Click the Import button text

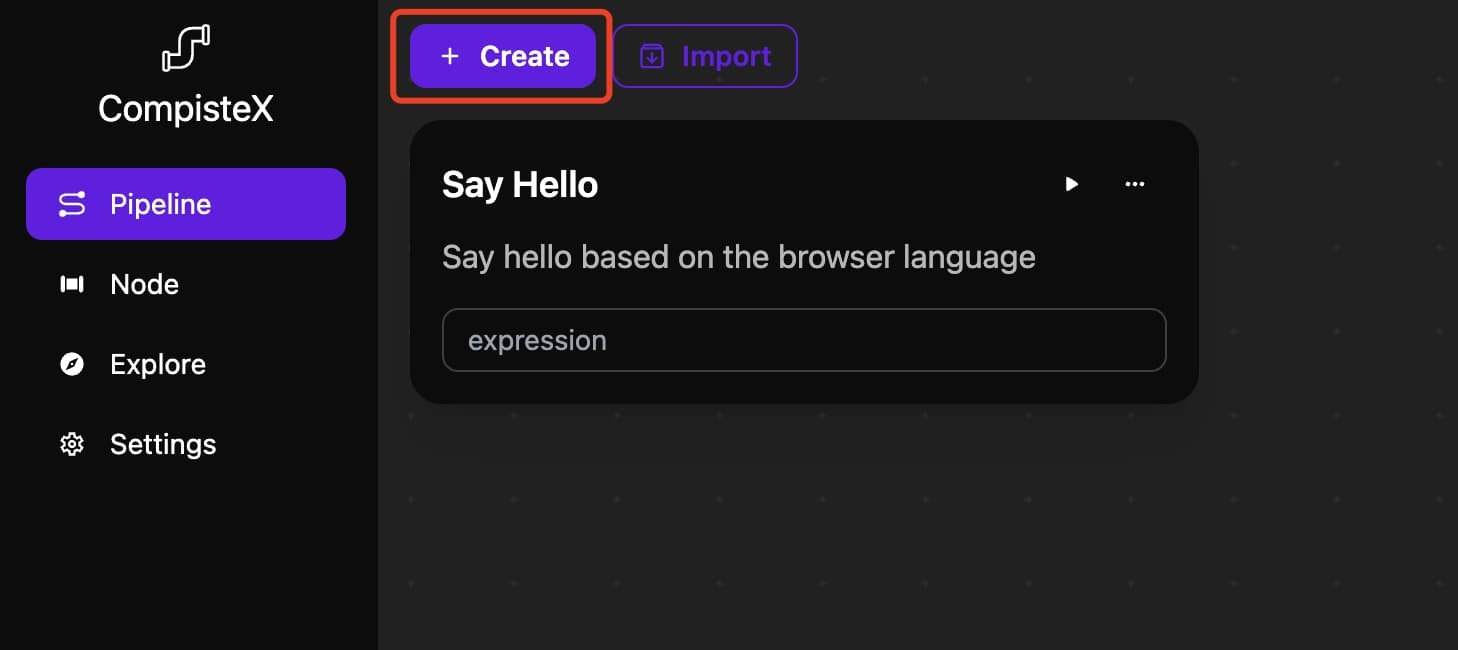click(727, 56)
